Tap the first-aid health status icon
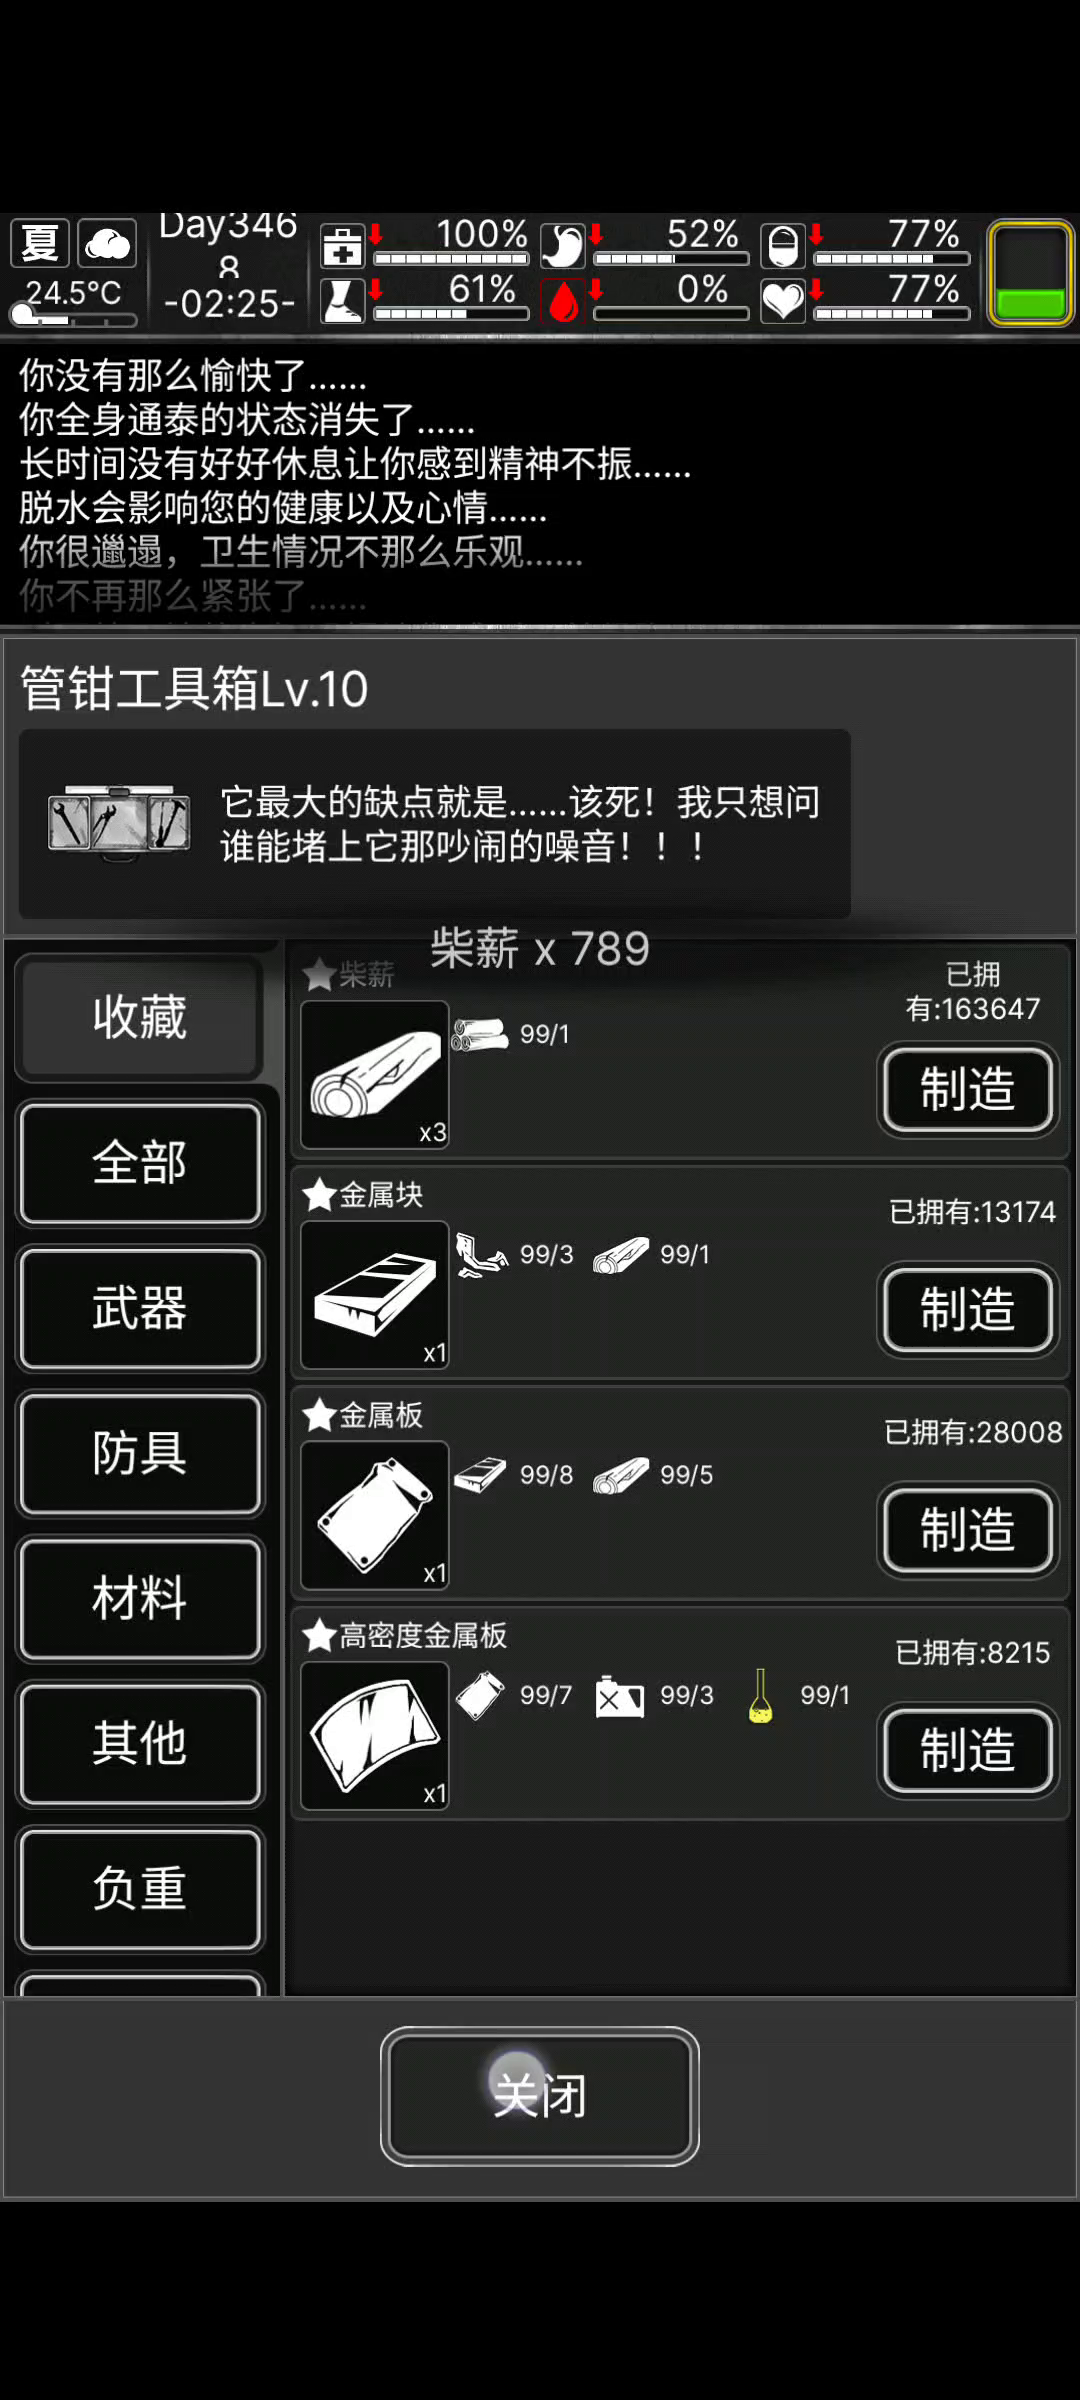 (x=342, y=245)
